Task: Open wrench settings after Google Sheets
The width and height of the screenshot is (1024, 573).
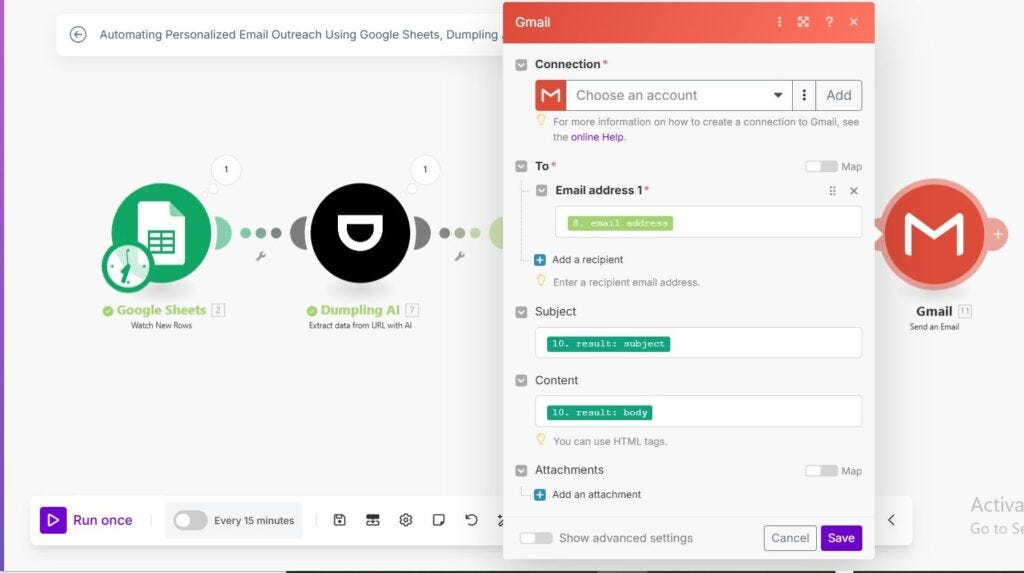Action: [261, 257]
